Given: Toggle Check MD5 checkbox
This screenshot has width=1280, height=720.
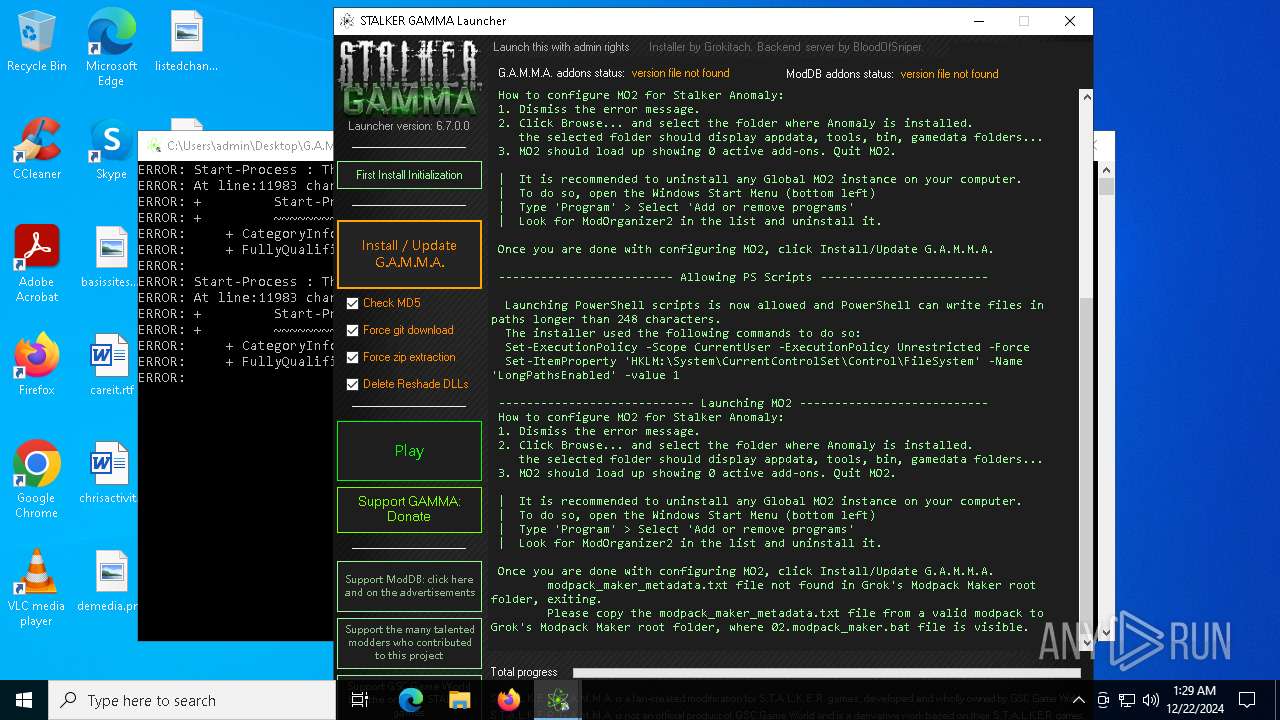Looking at the screenshot, I should pyautogui.click(x=352, y=303).
